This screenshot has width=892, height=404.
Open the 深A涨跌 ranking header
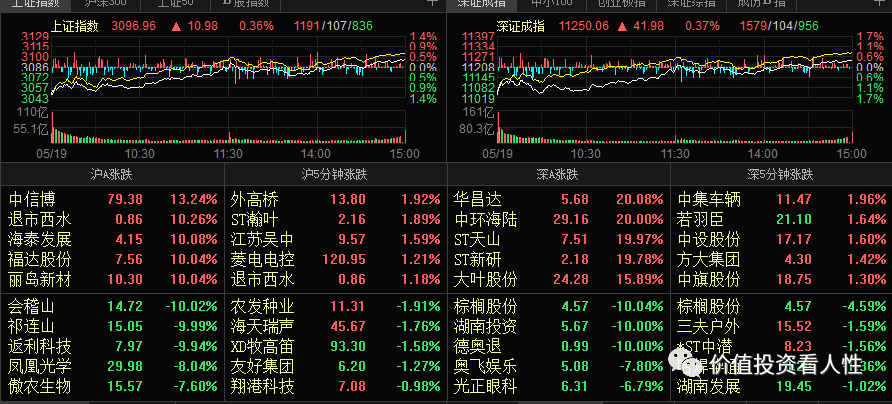[558, 174]
